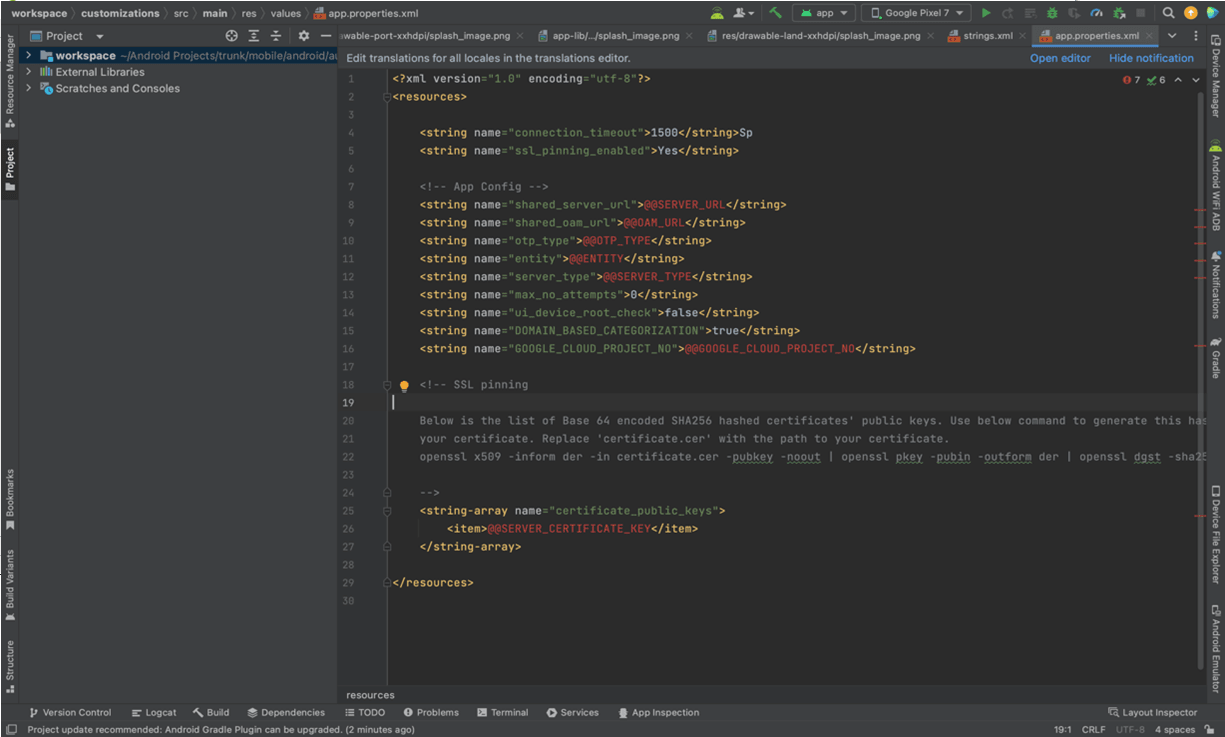Expand the workspace tree node
Screen dimensions: 1225x737
click(28, 56)
